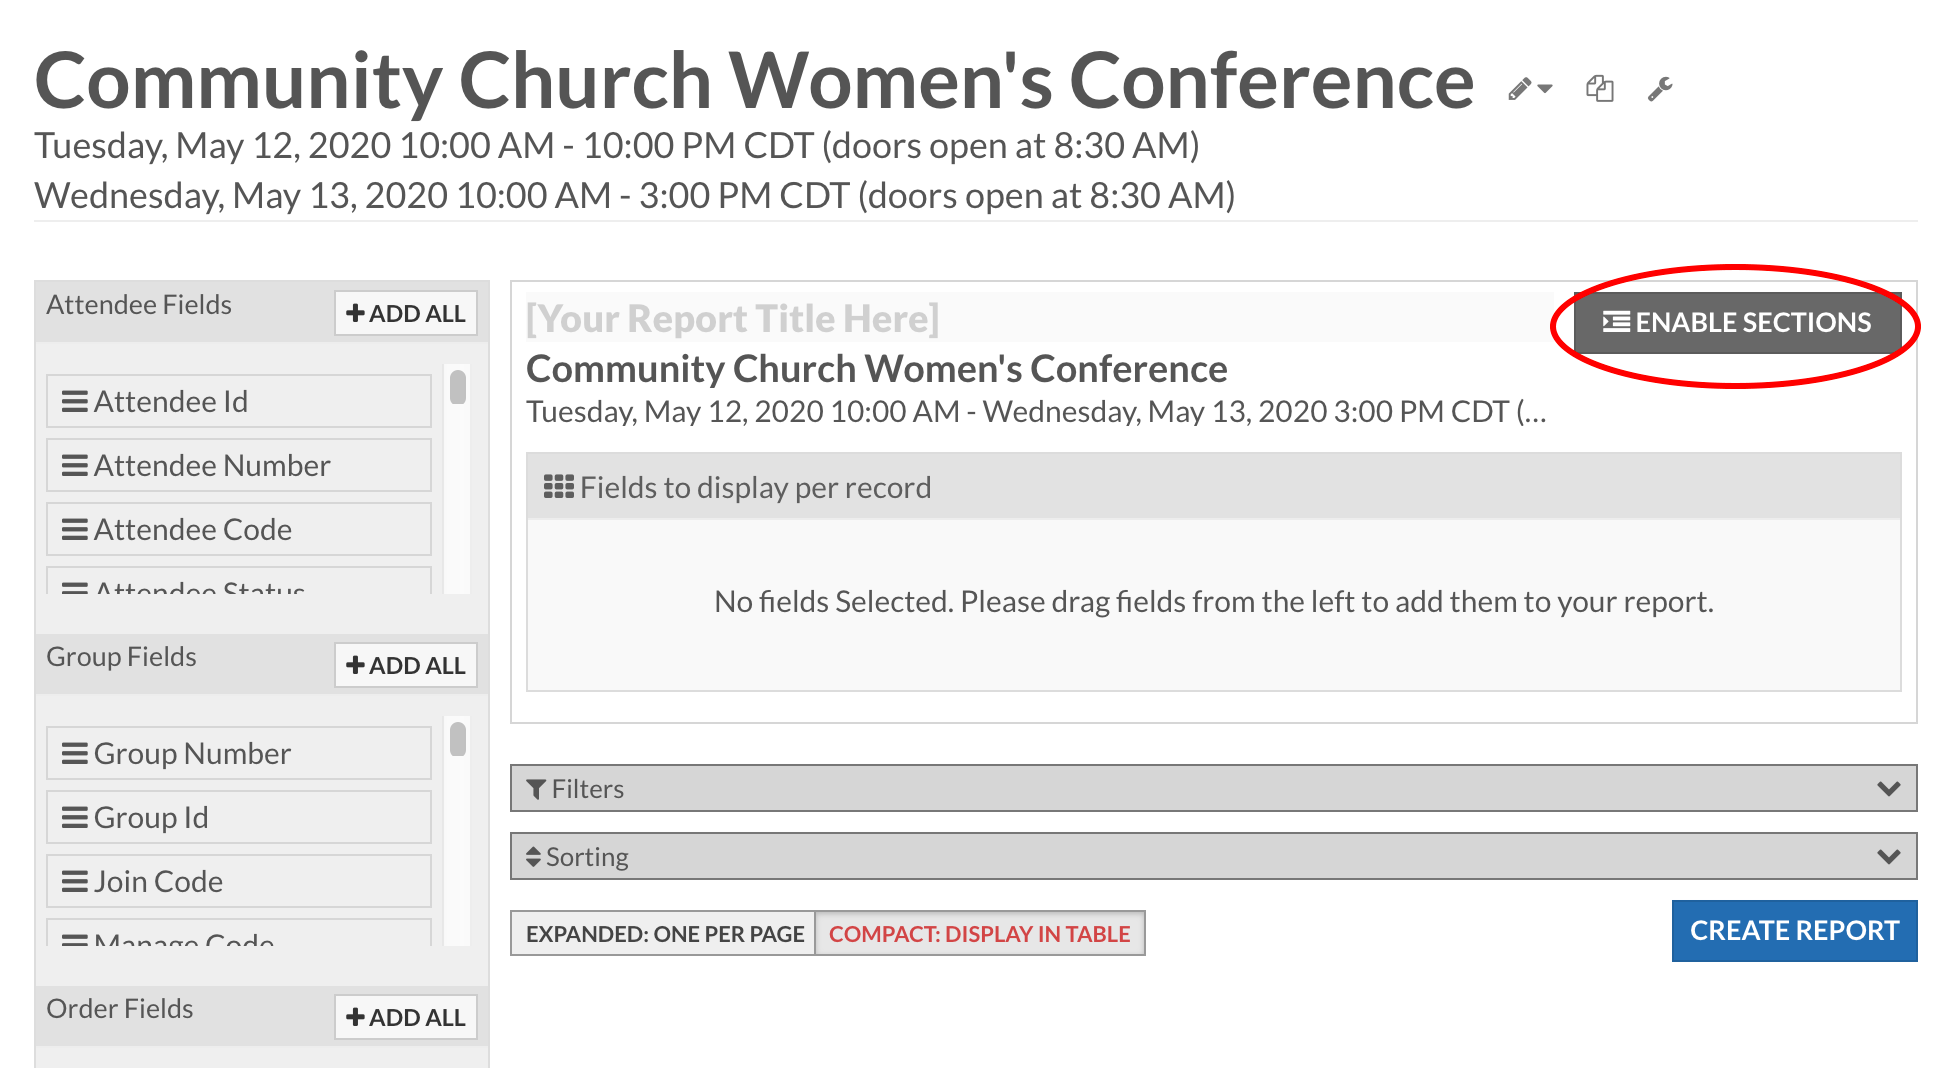Select Compact: Display in Table layout
The width and height of the screenshot is (1952, 1068).
(980, 933)
